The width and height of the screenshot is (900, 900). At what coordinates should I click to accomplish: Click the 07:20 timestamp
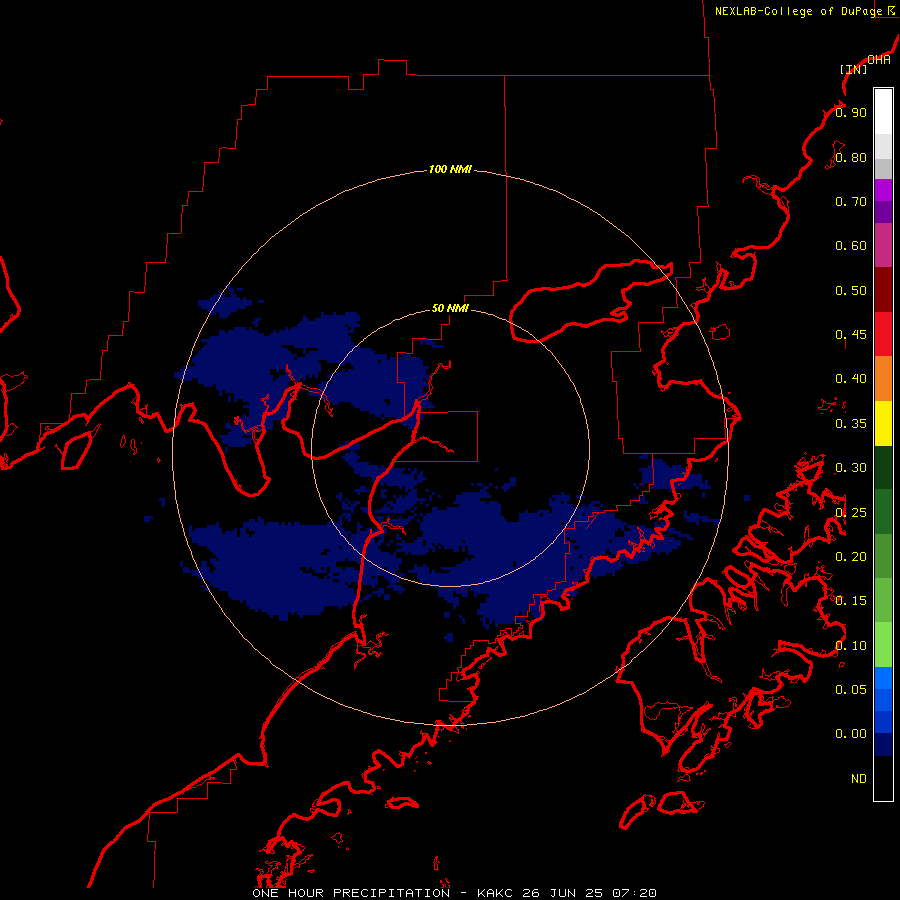634,893
